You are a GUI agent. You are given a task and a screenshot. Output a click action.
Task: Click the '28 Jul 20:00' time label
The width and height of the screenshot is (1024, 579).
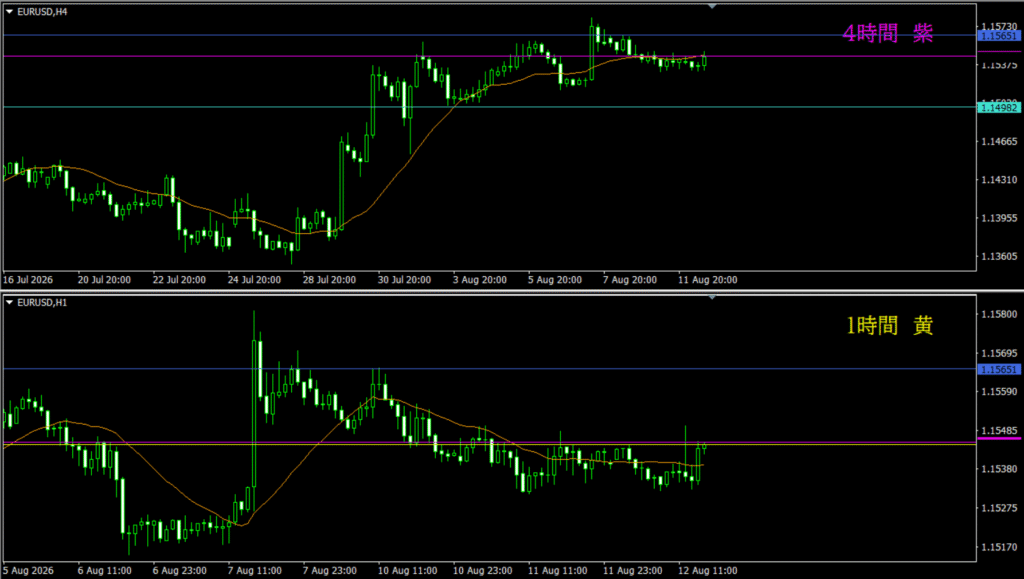330,280
